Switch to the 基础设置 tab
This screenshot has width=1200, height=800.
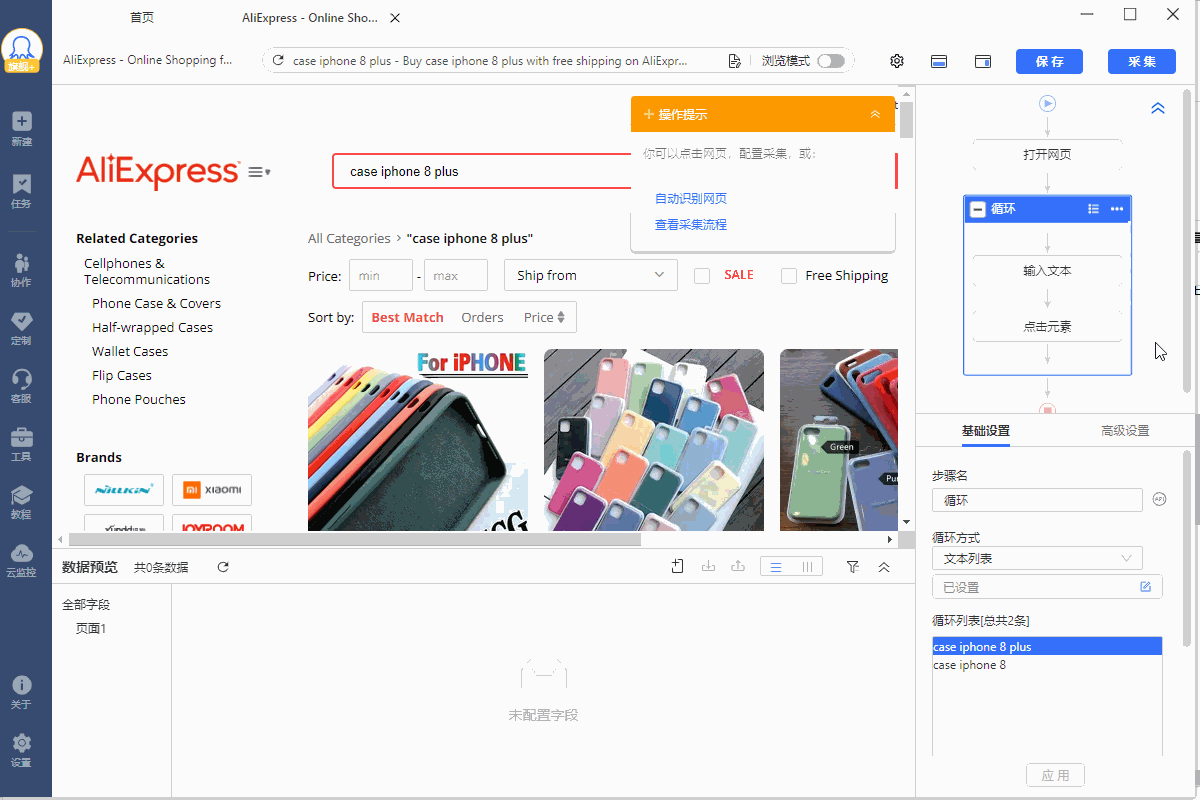[x=986, y=431]
